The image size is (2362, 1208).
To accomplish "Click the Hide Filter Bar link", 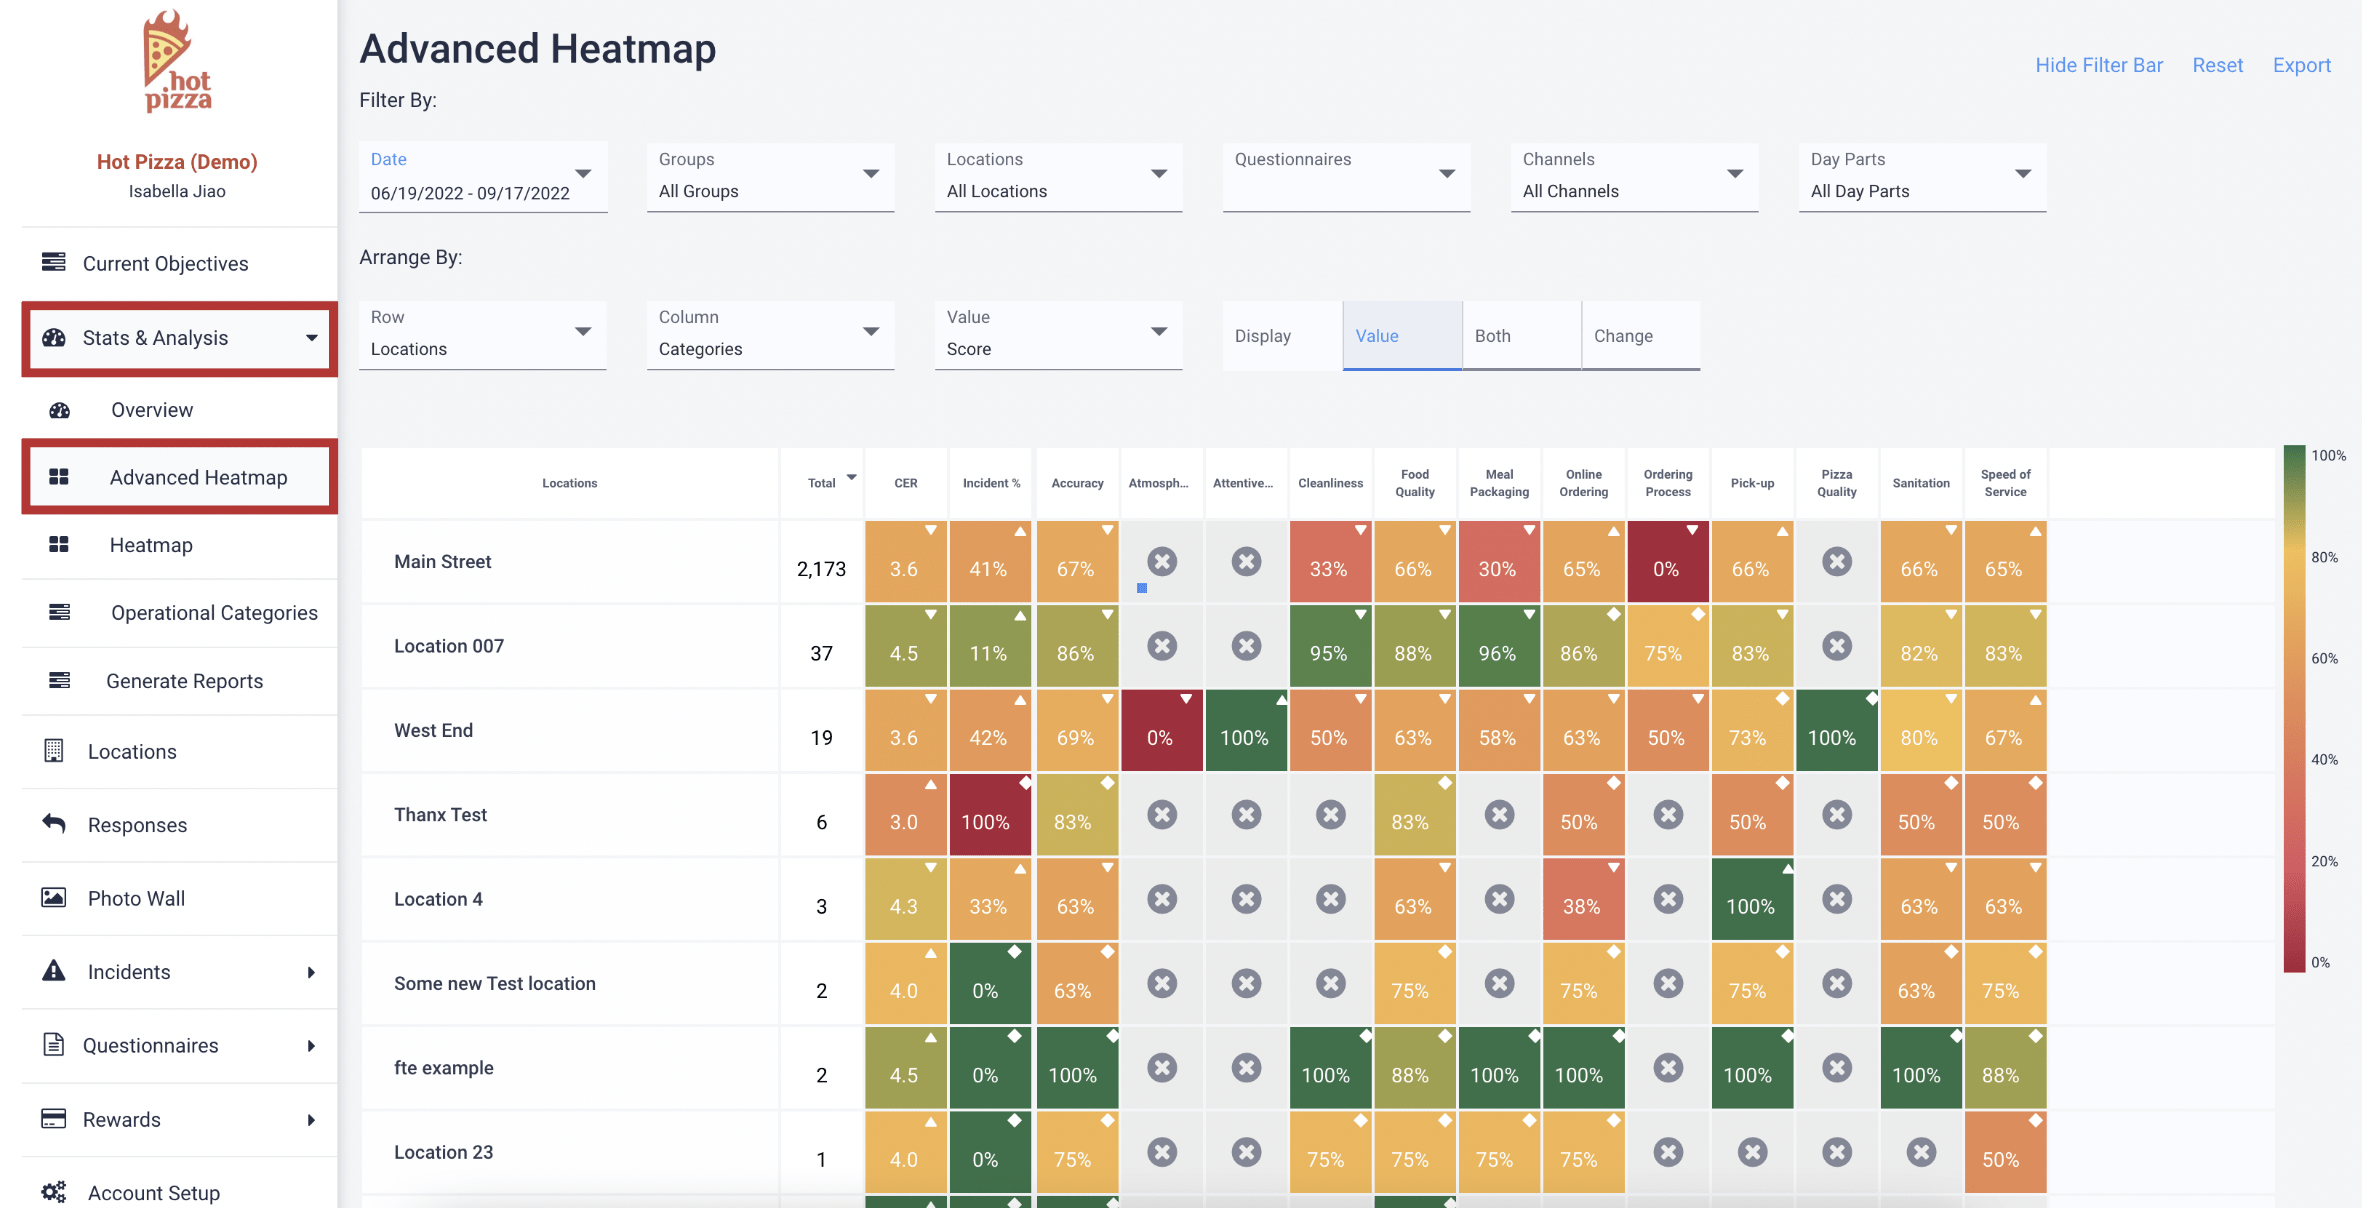I will [2099, 65].
